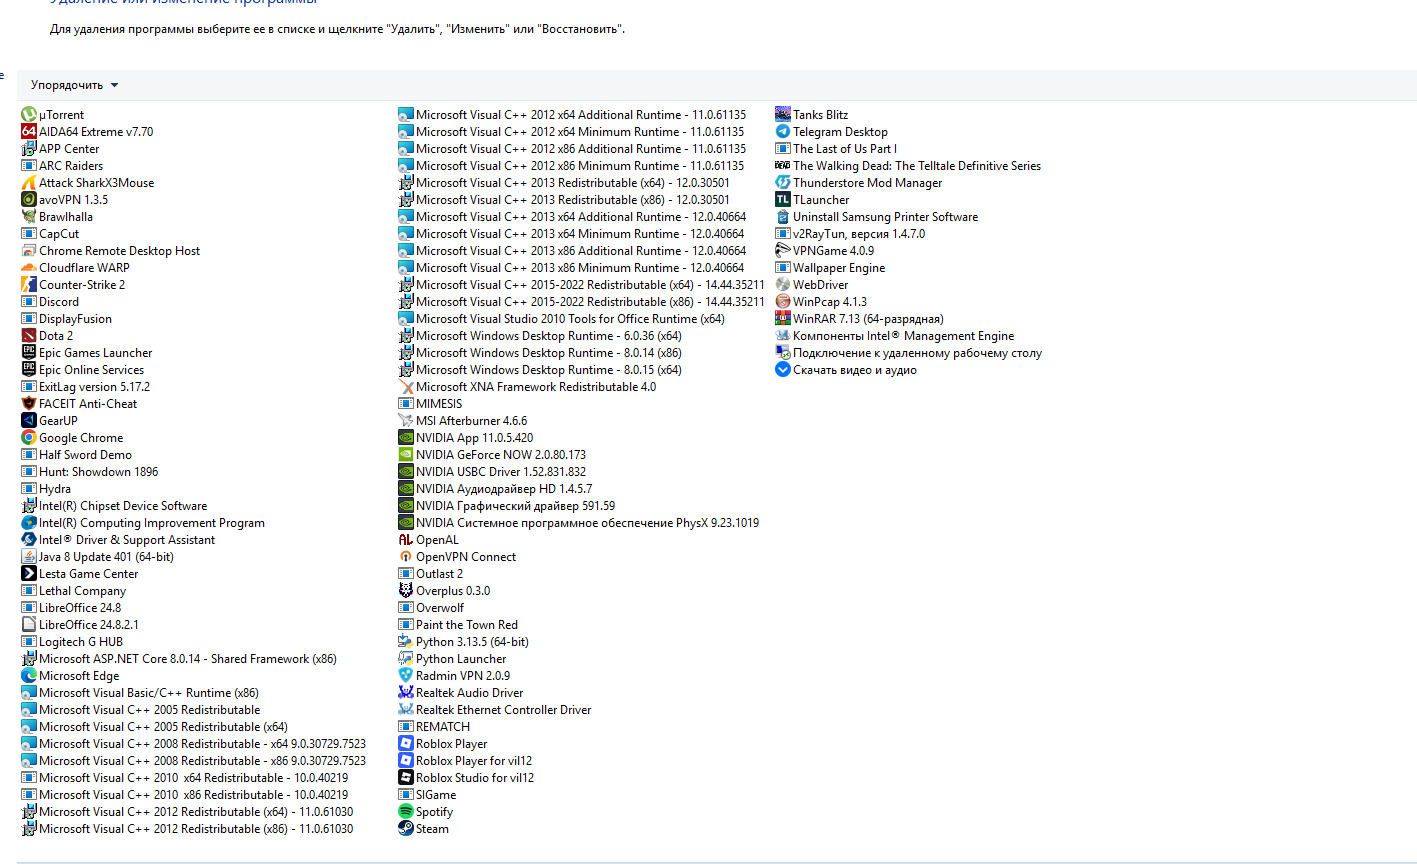
Task: Select The Walking Dead: The Telltale Definitive Series
Action: (909, 166)
